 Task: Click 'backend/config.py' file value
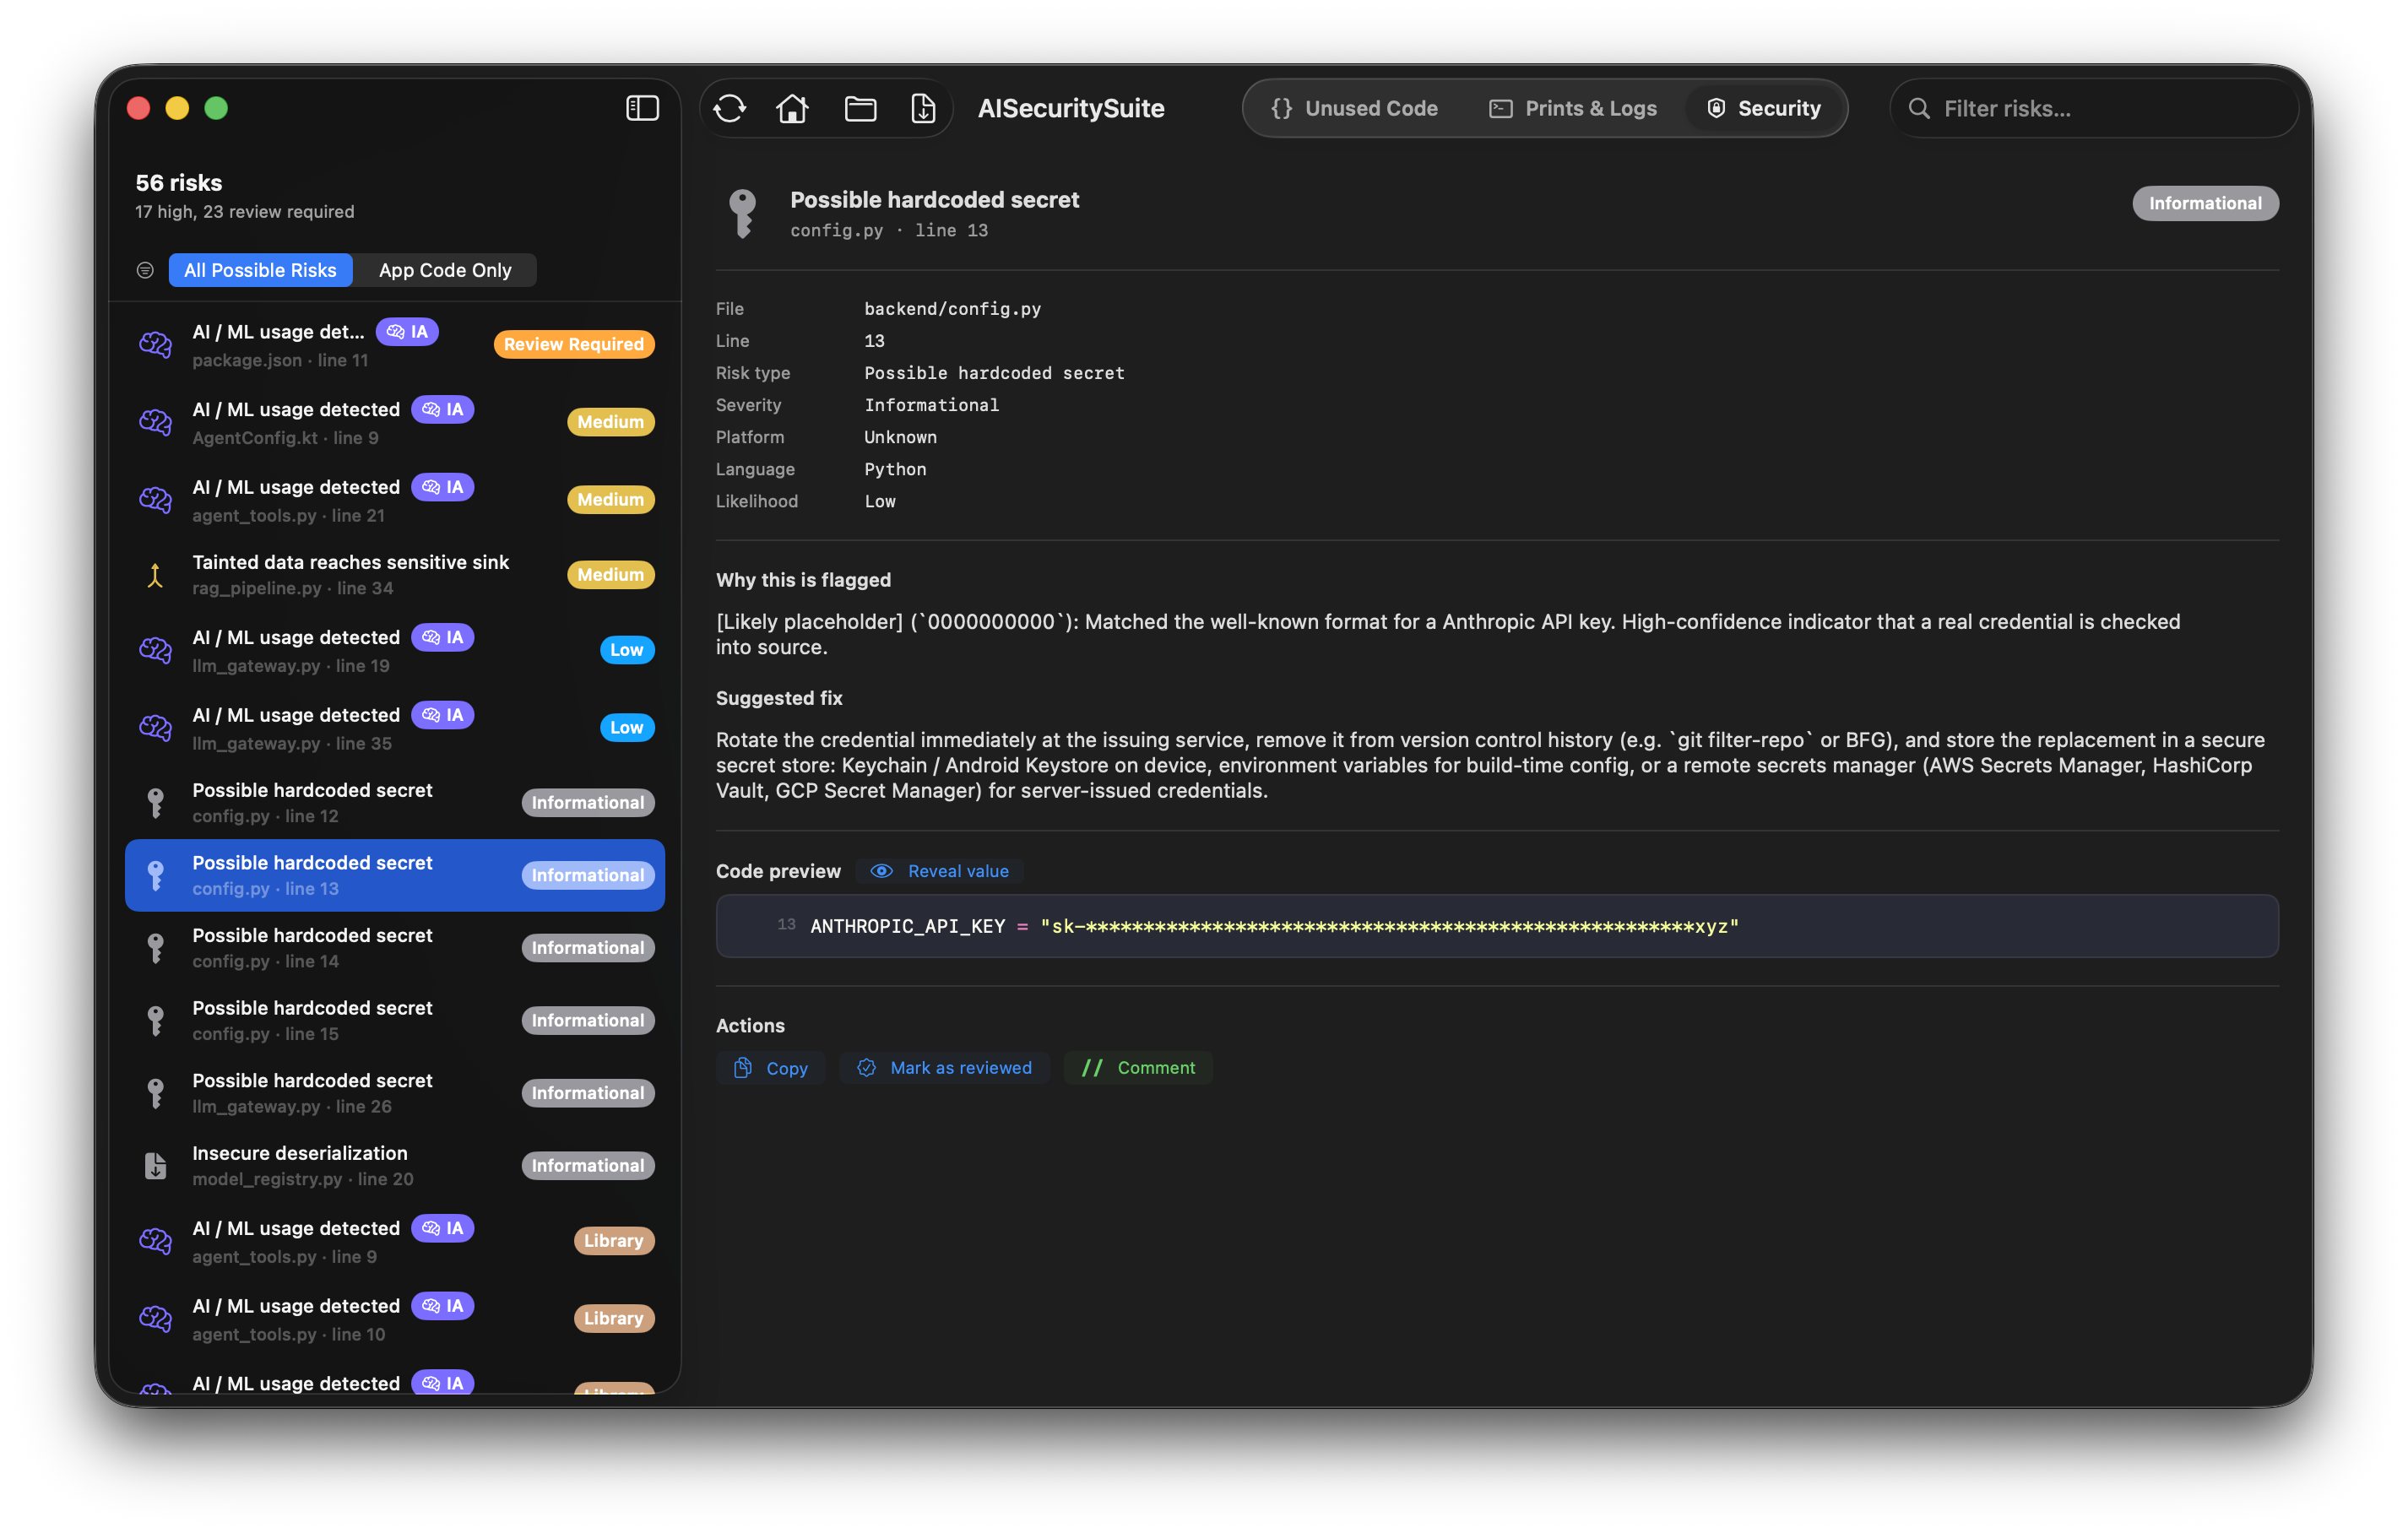coord(952,309)
